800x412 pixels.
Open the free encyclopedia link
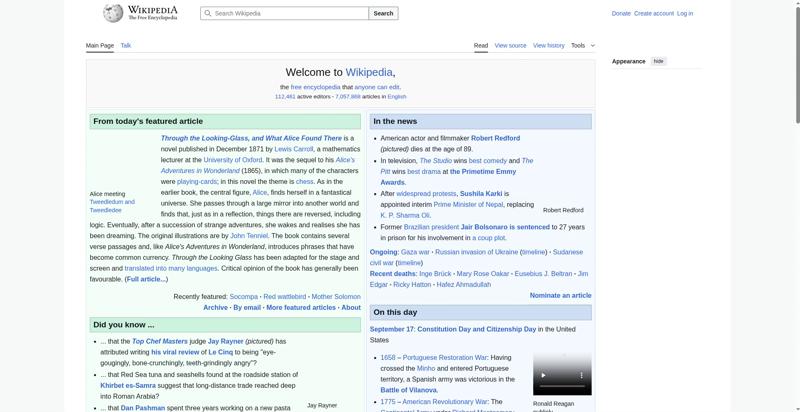tap(315, 87)
